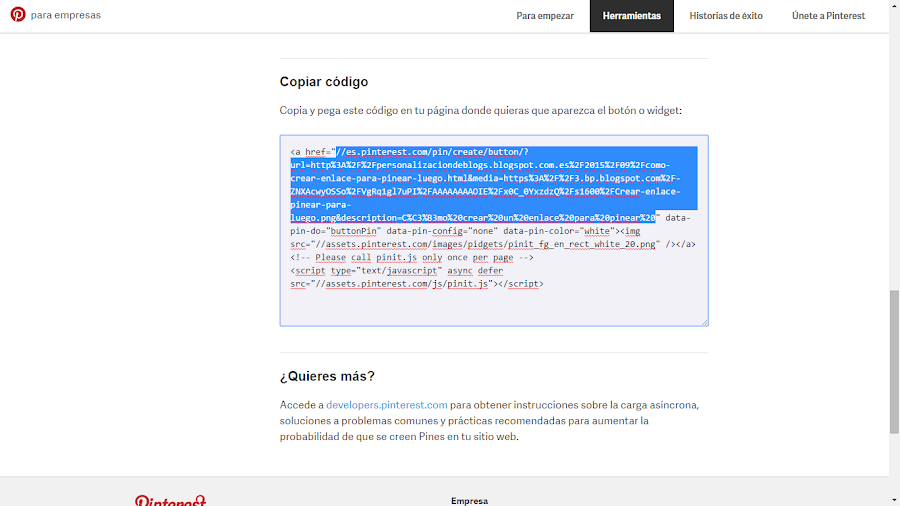Screen dimensions: 900x506
Task: Click inside the code textarea
Action: click(x=494, y=231)
